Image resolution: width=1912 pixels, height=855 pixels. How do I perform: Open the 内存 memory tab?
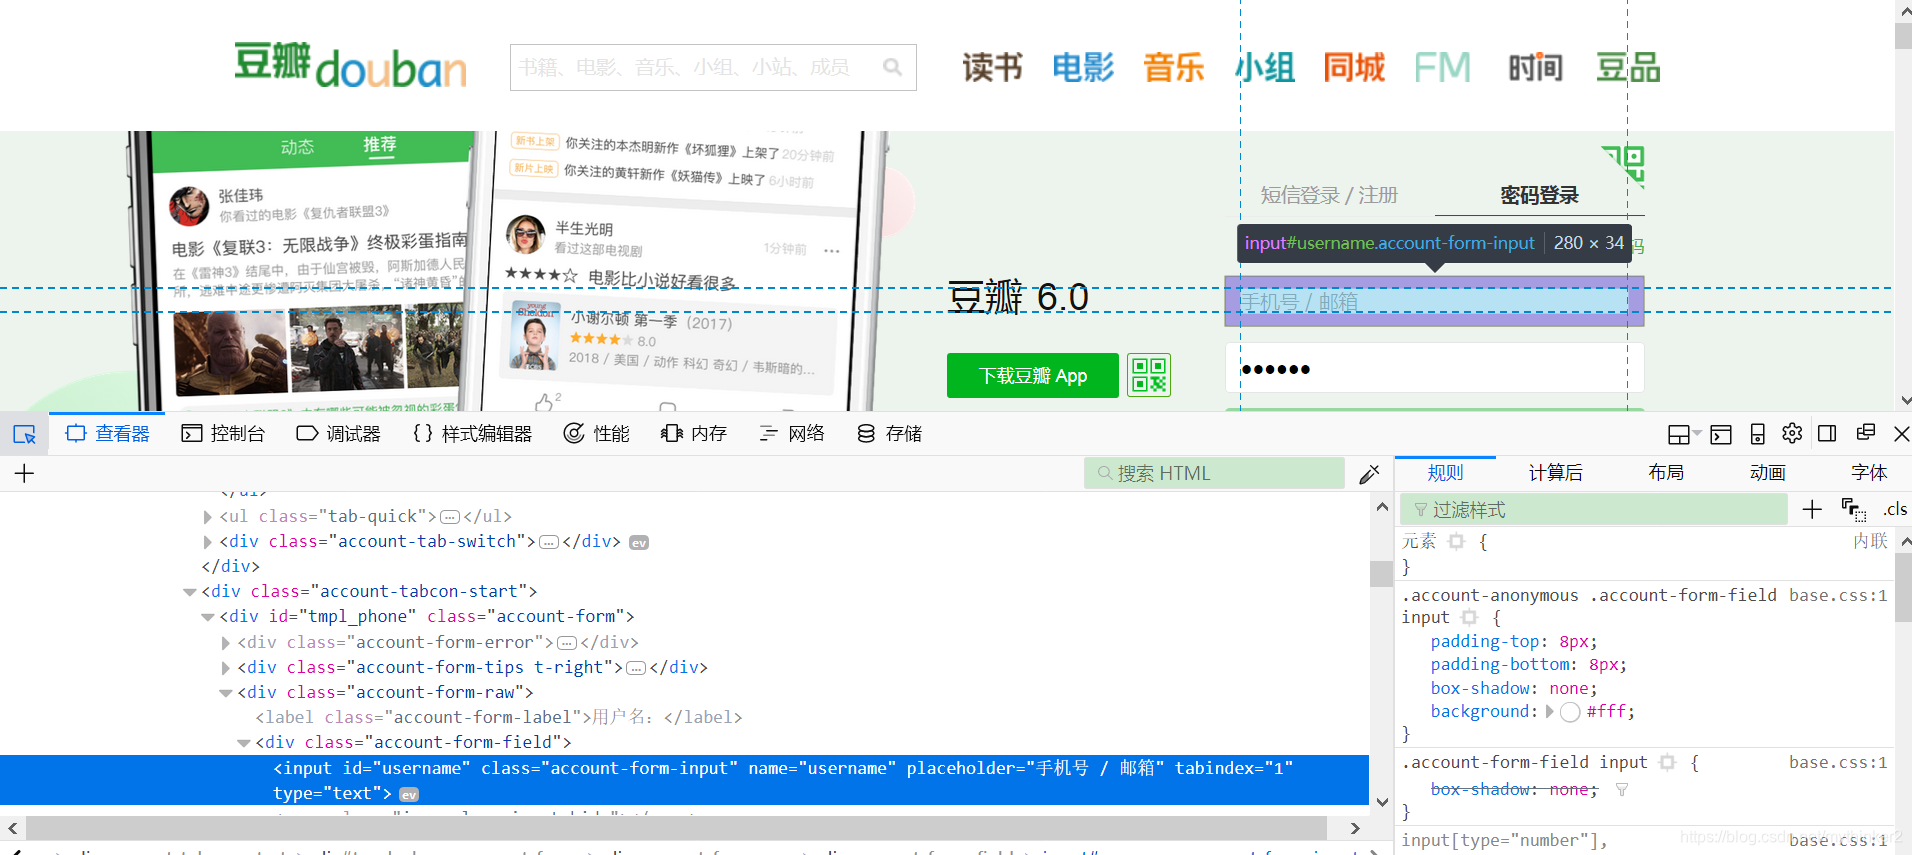(693, 434)
